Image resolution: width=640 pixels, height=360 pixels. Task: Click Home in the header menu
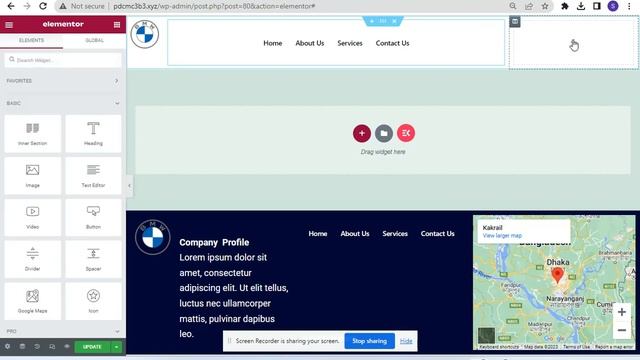[x=273, y=43]
